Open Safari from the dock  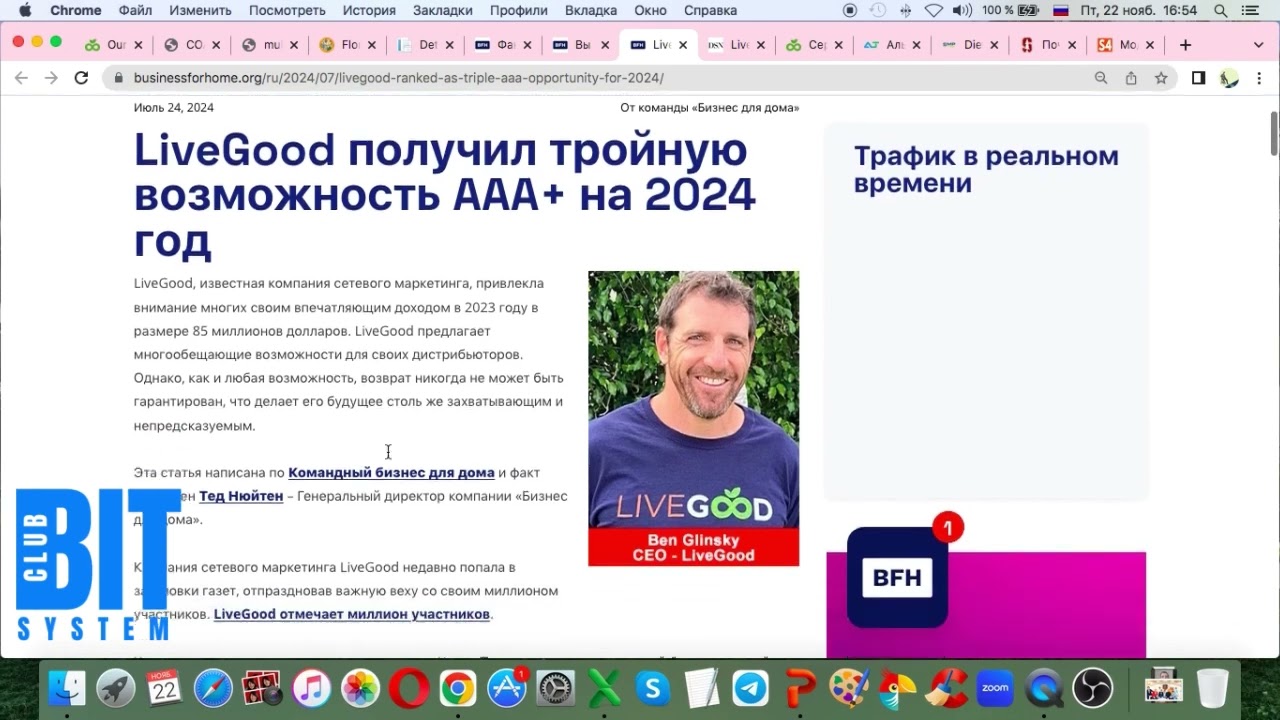(x=213, y=688)
